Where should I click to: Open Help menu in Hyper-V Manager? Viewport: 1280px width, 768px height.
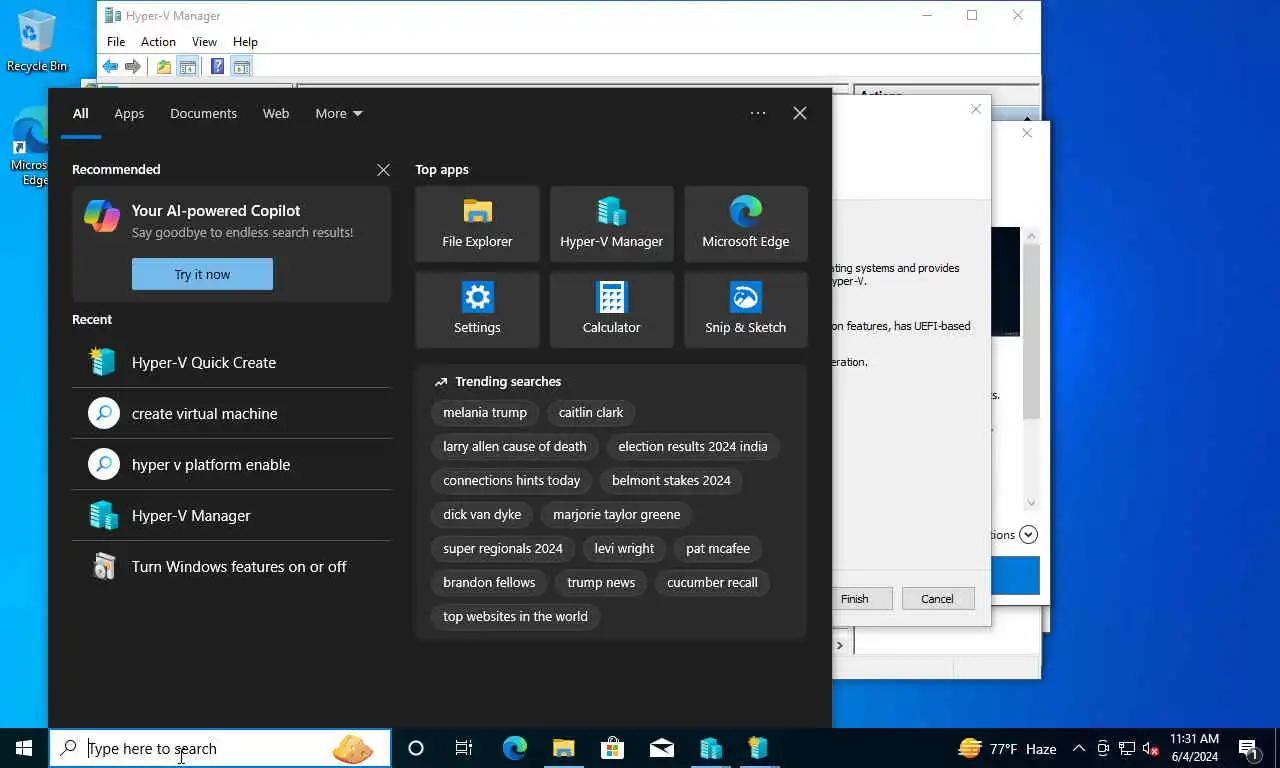tap(245, 42)
